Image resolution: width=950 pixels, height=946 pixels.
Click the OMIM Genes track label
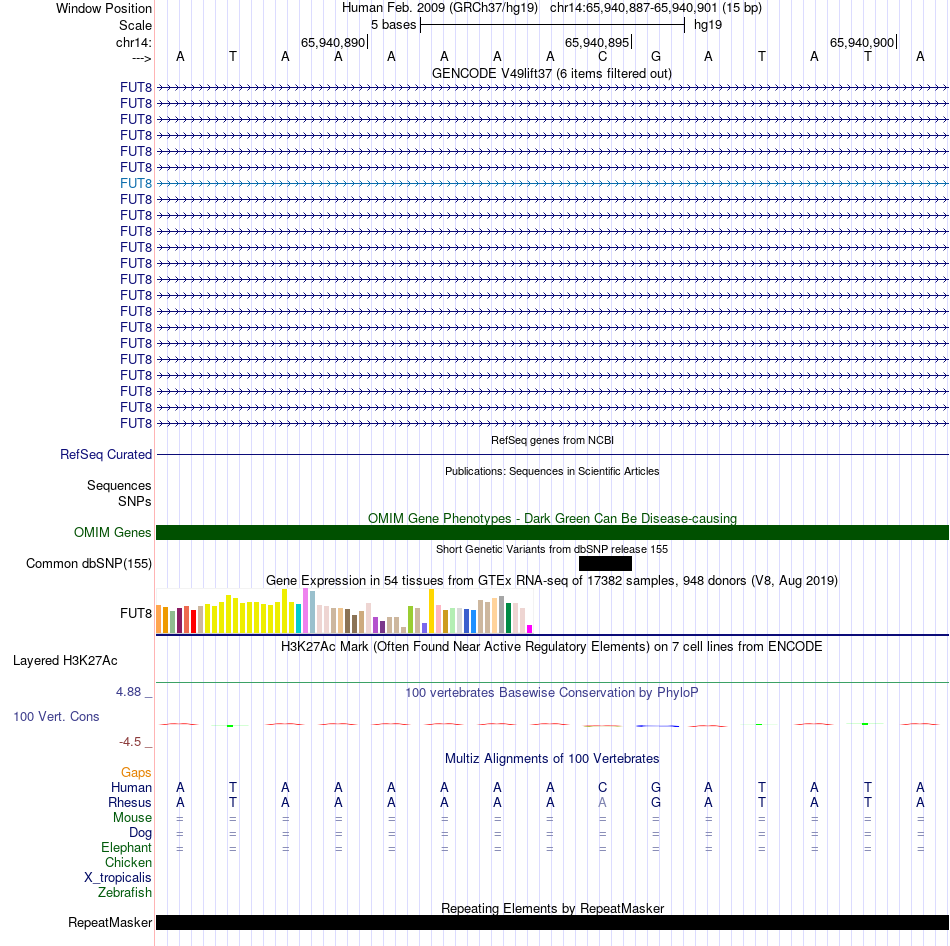pos(112,532)
